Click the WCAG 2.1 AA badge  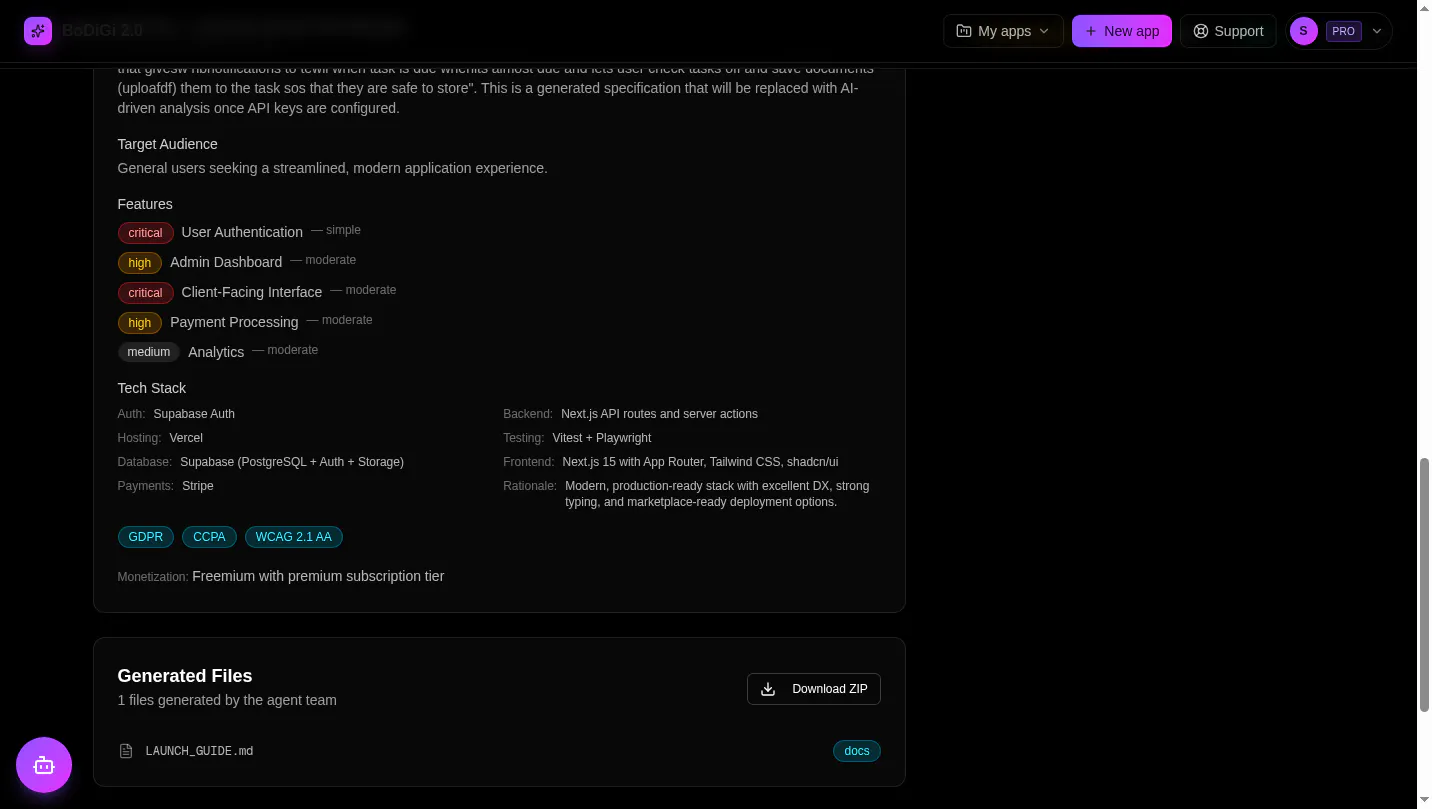point(294,537)
